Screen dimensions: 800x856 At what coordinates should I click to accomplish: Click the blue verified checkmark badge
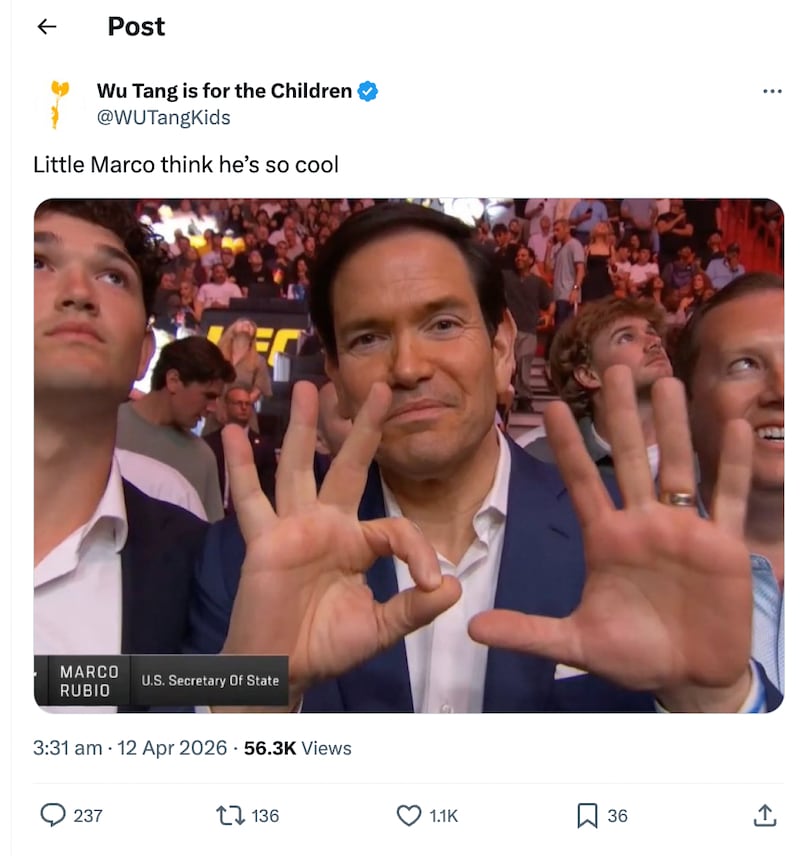click(x=367, y=90)
